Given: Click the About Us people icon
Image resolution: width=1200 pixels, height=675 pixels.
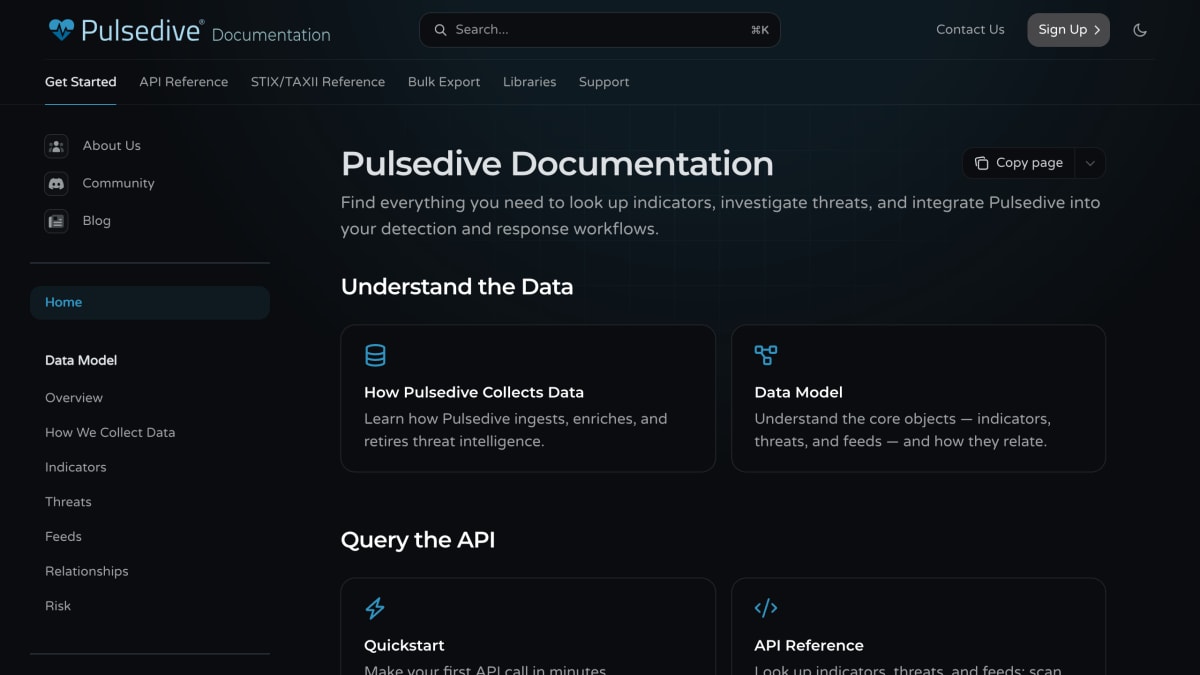Looking at the screenshot, I should click(56, 146).
